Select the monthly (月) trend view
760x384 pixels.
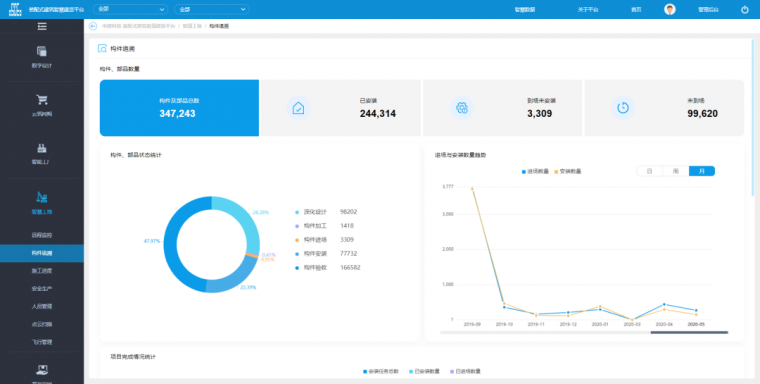(x=702, y=171)
